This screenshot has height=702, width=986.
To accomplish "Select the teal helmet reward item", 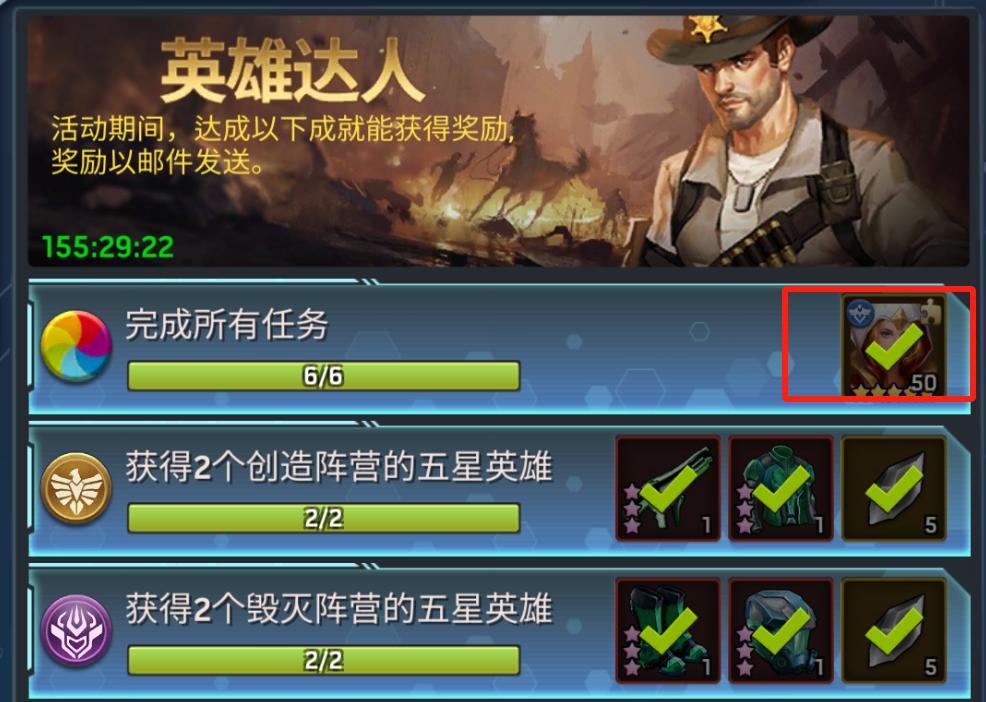I will [781, 630].
